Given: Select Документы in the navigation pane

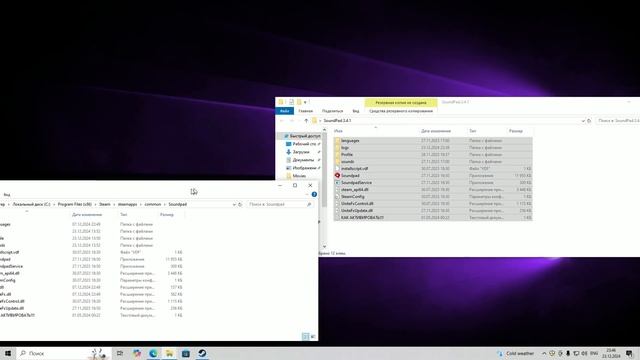Looking at the screenshot, I should [303, 160].
